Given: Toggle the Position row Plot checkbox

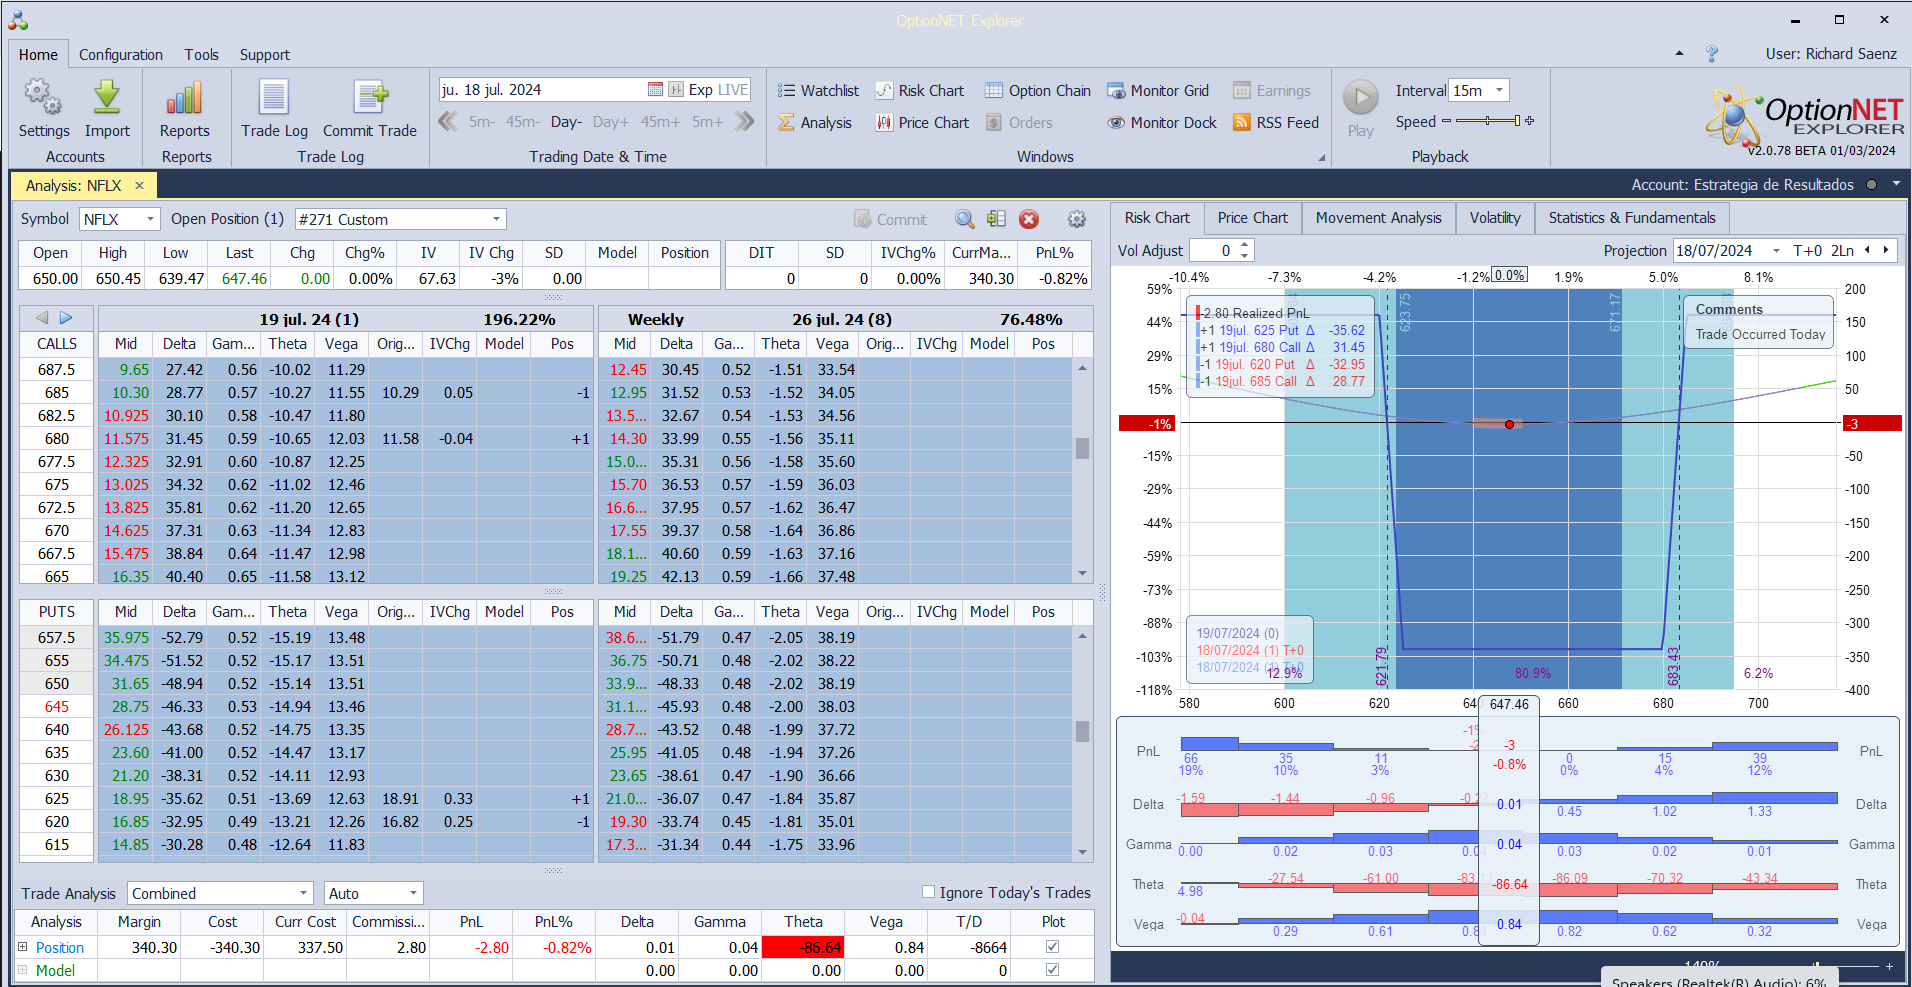Looking at the screenshot, I should pos(1052,947).
